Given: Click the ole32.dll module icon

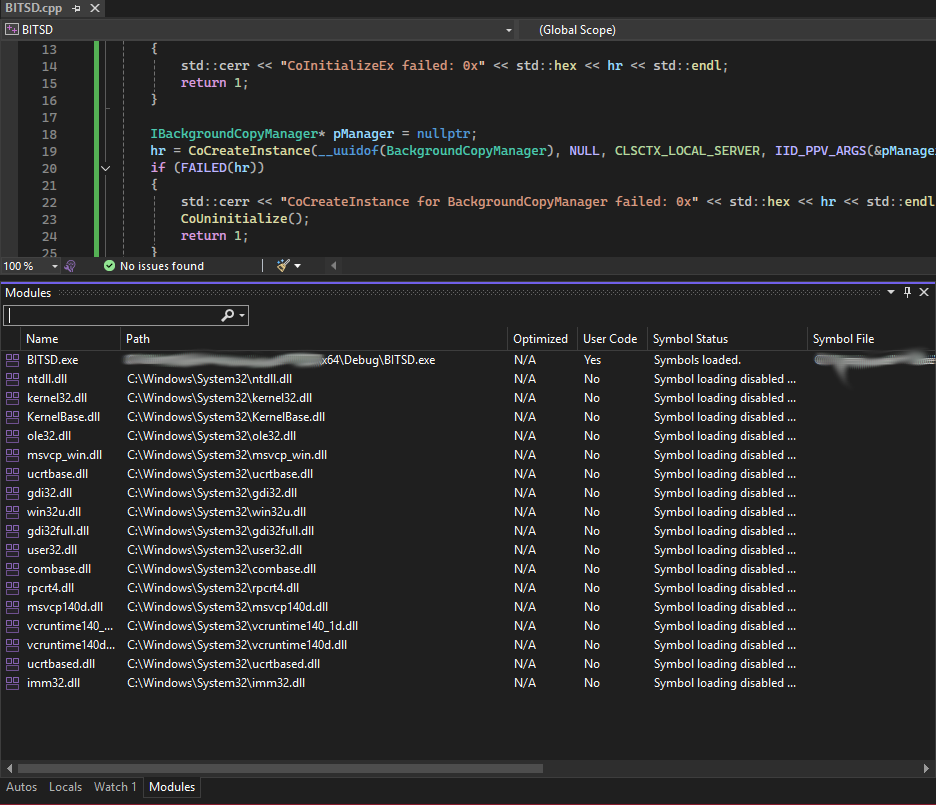Looking at the screenshot, I should coord(12,436).
